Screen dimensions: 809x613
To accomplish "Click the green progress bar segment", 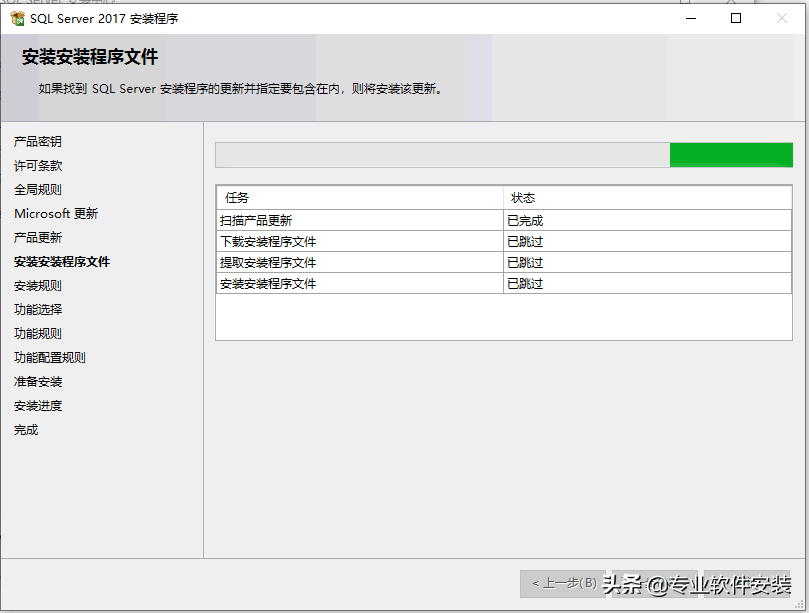I will 730,155.
